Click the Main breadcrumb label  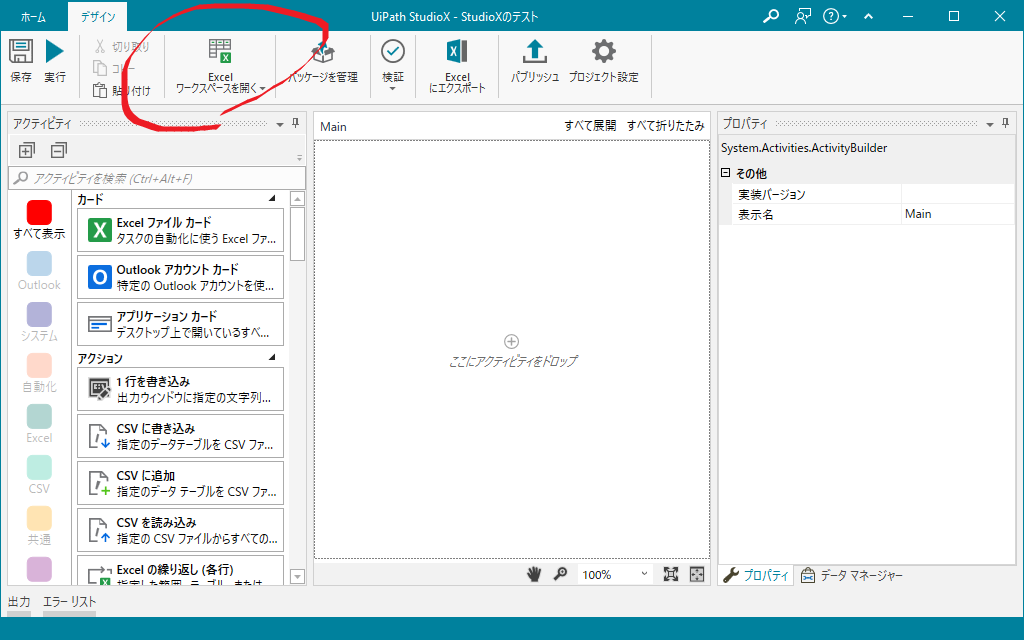(x=333, y=127)
